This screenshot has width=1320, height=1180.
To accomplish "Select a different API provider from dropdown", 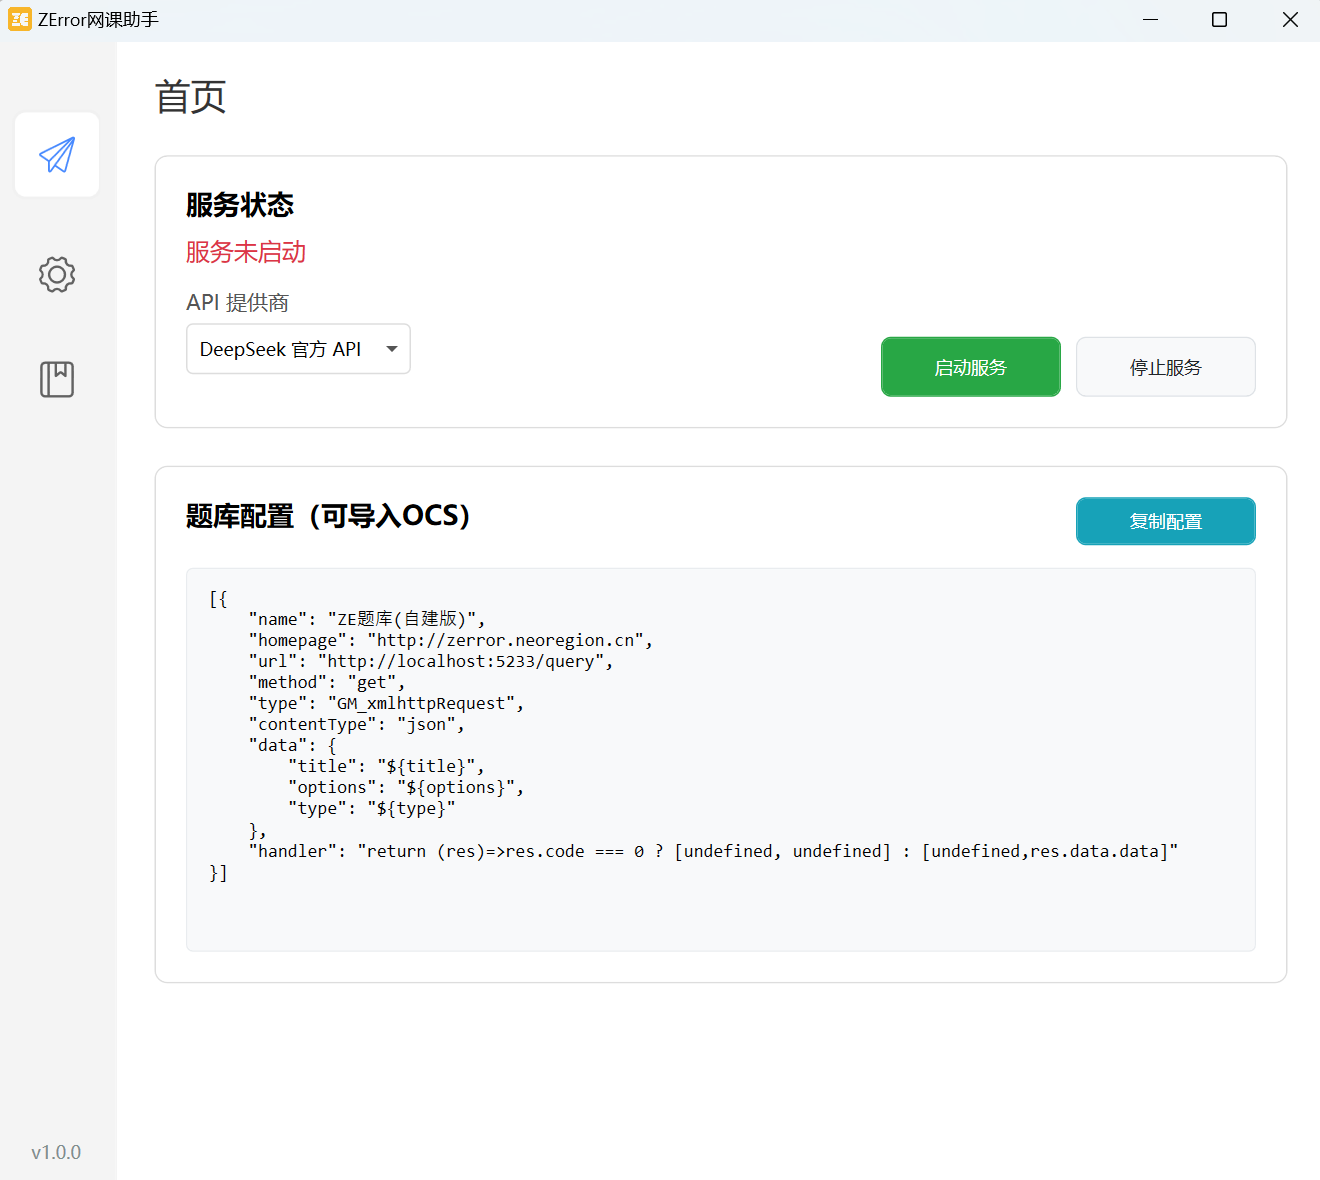I will (298, 348).
